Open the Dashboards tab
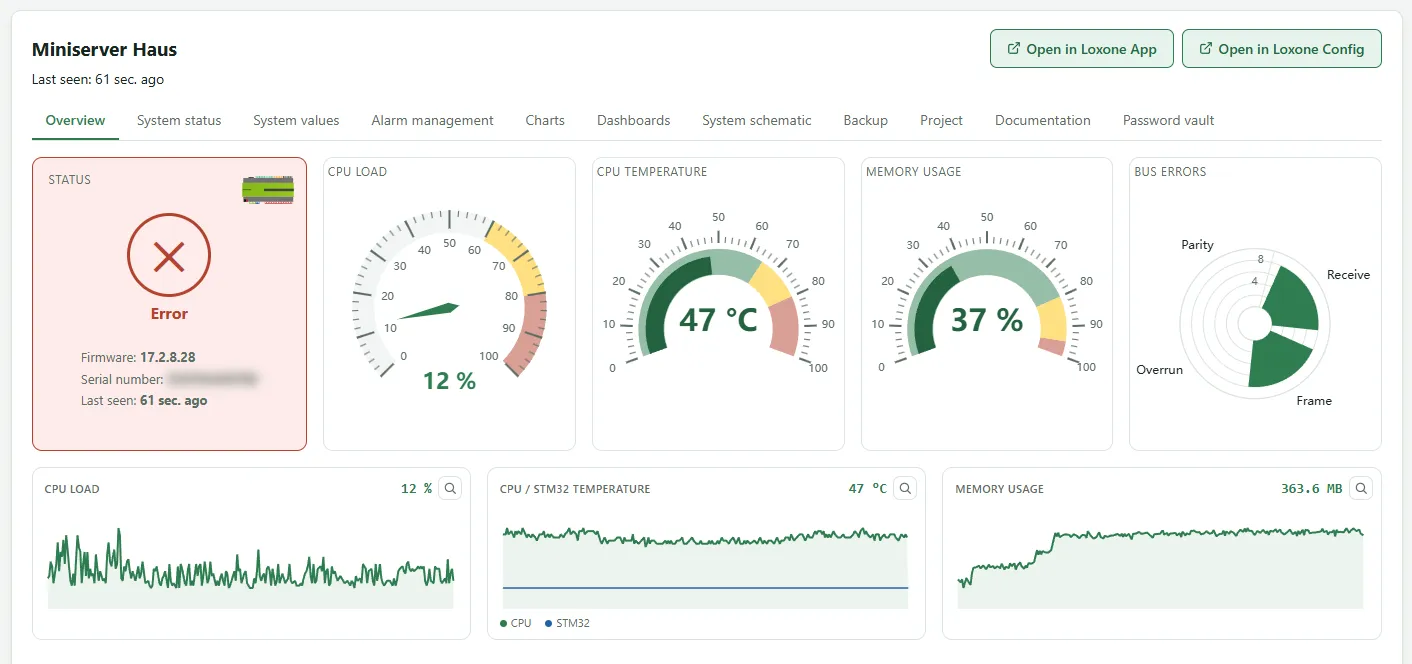The width and height of the screenshot is (1412, 664). click(633, 120)
